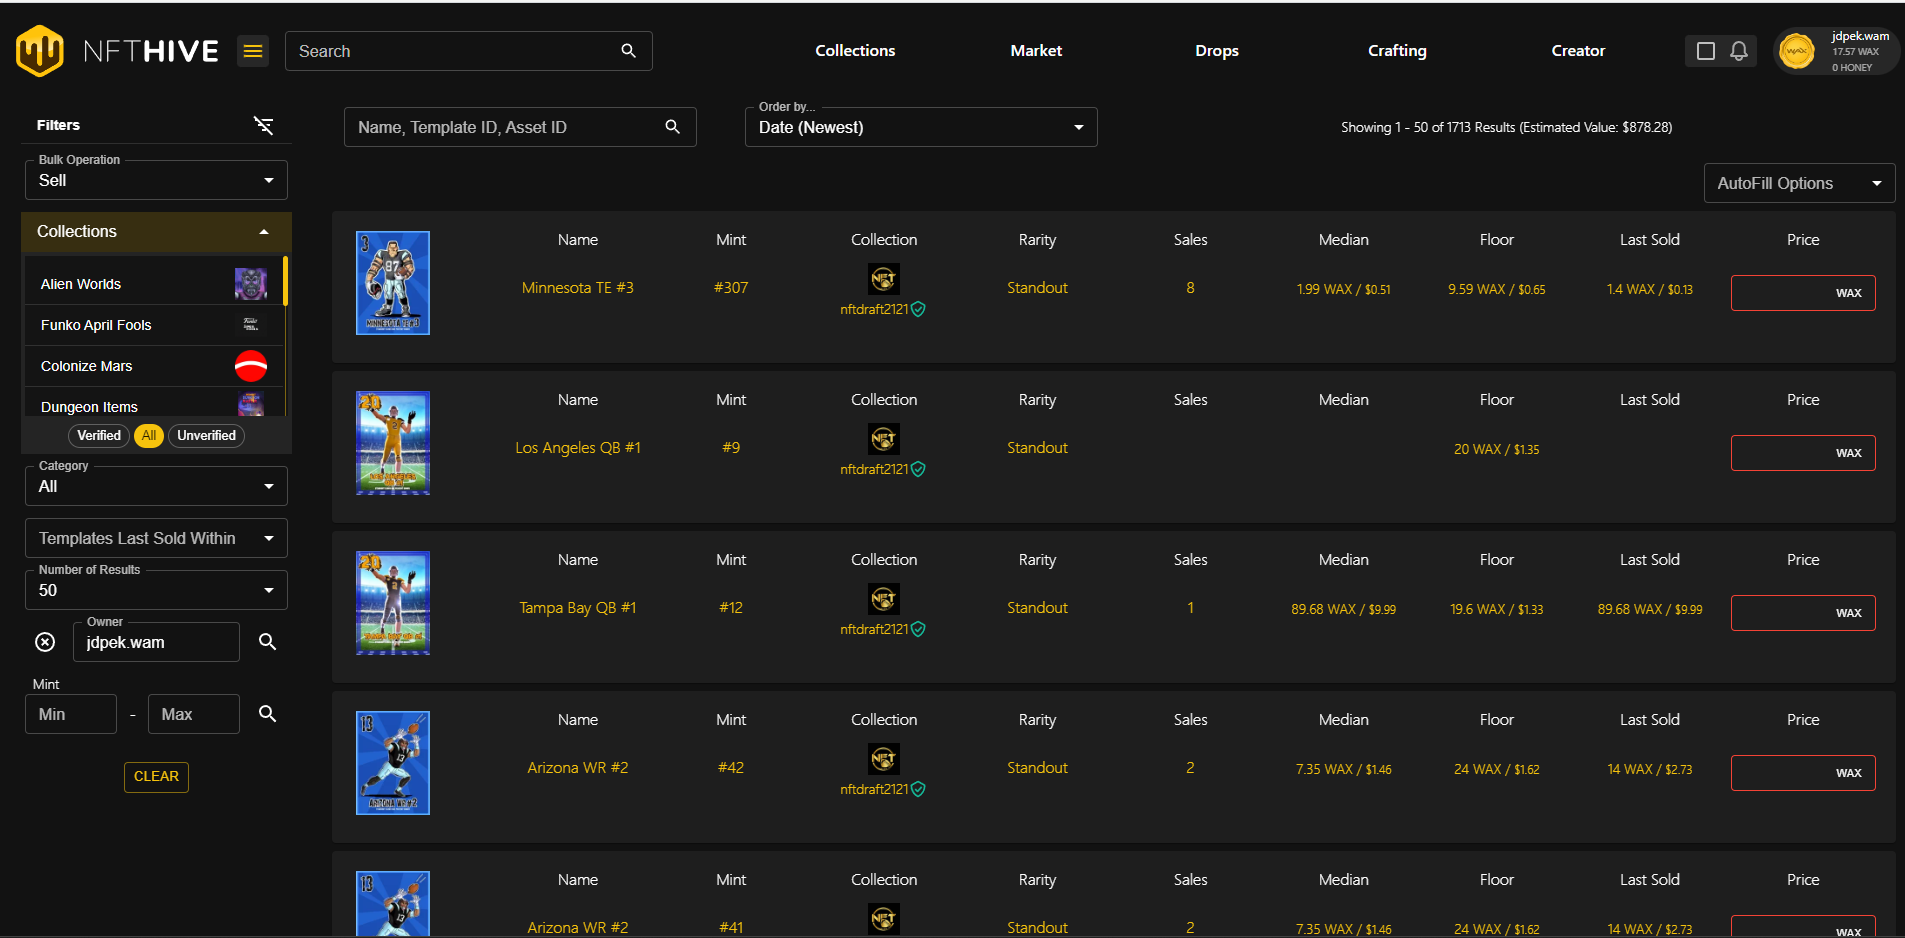Viewport: 1905px width, 938px height.
Task: Search owner with magnifier icon
Action: click(267, 642)
